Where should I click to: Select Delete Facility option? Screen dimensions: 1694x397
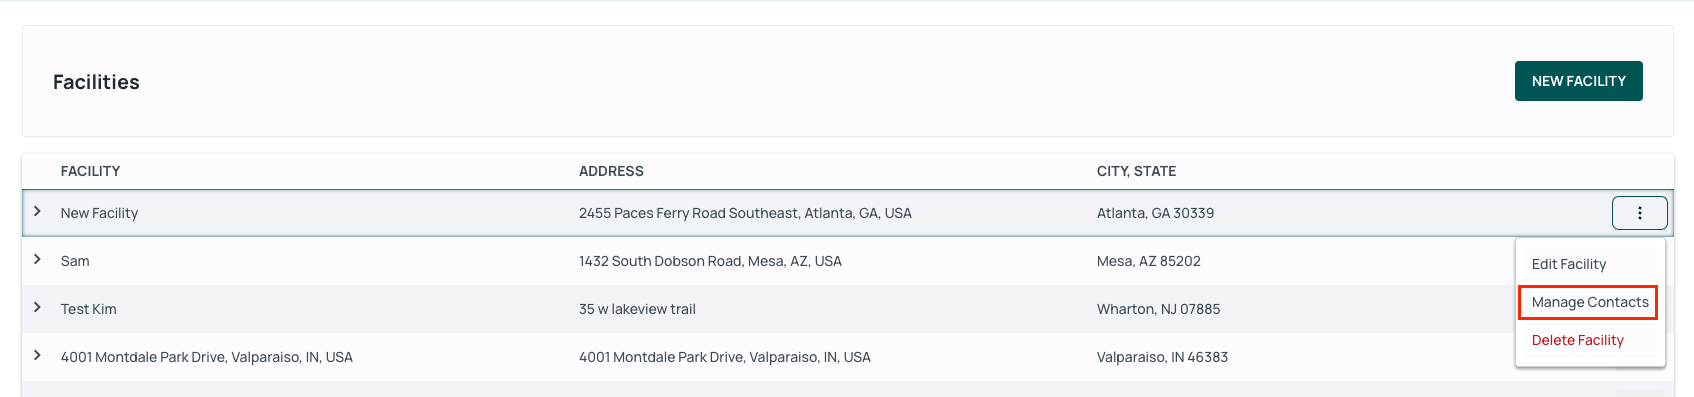coord(1578,340)
